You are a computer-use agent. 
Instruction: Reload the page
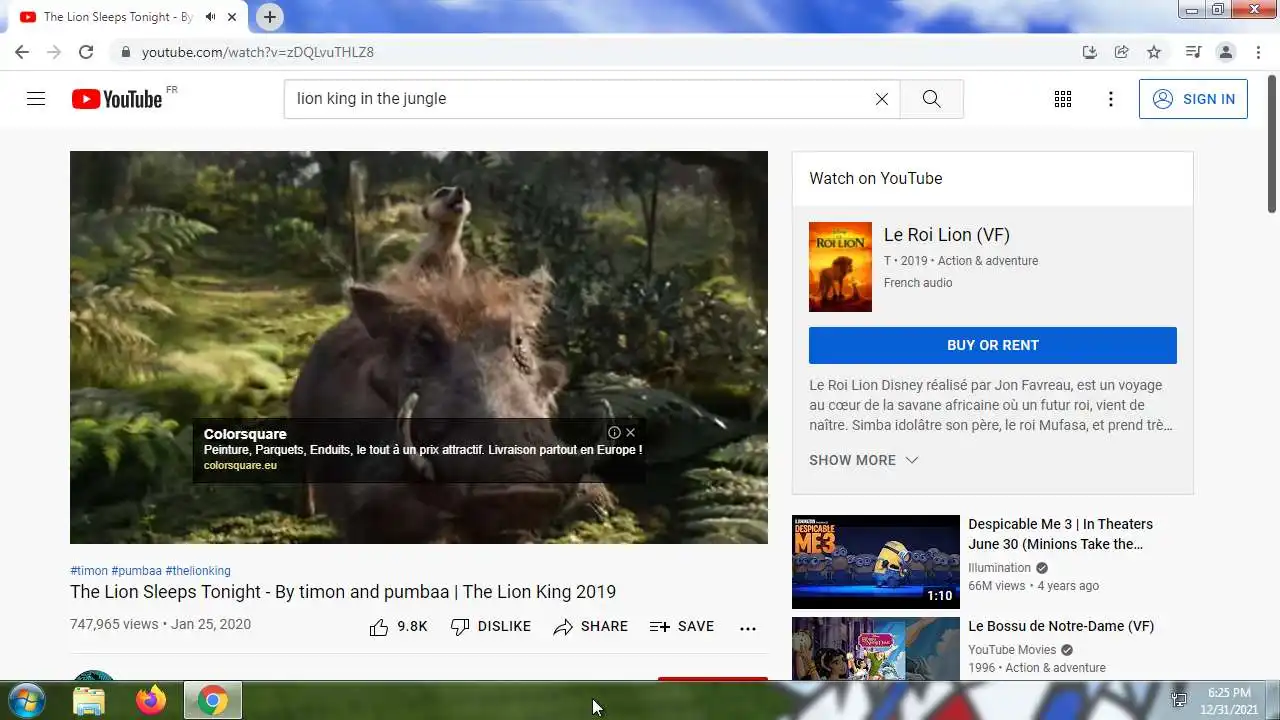click(x=86, y=52)
